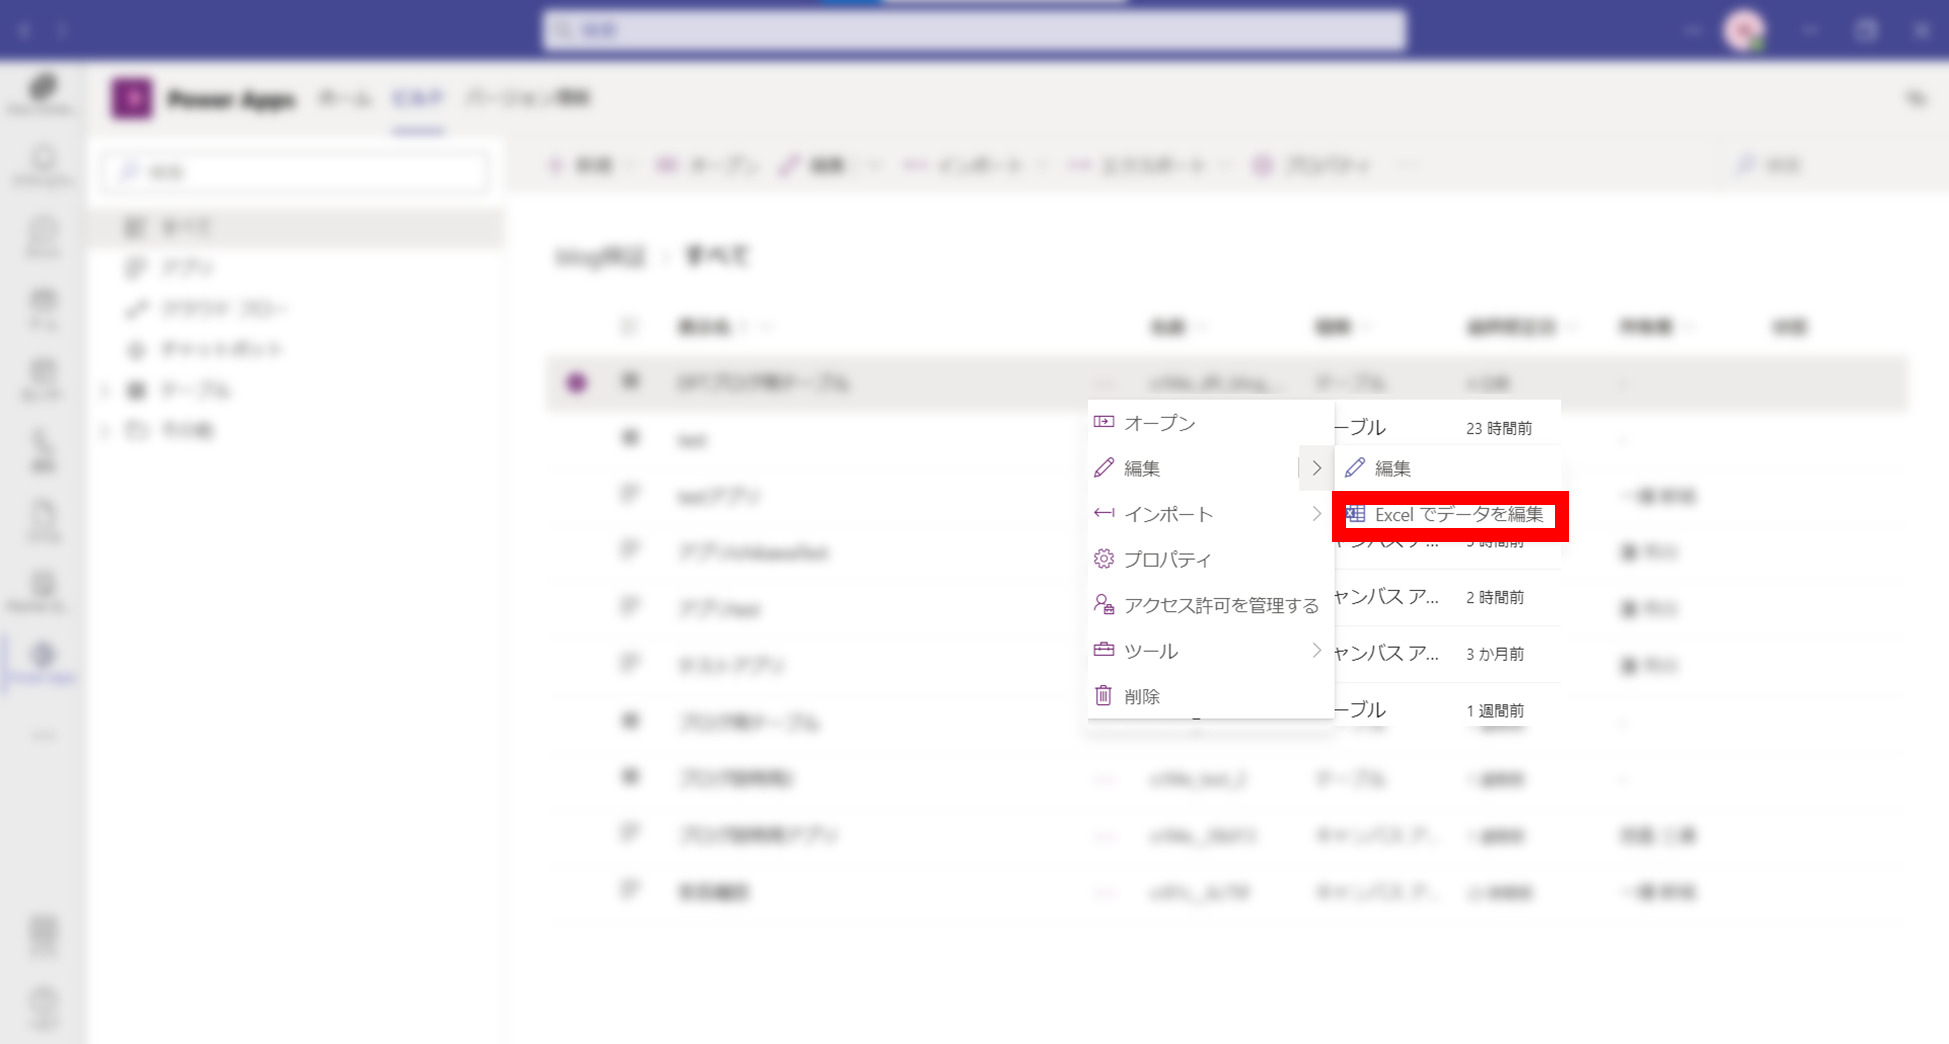Open プロパティ from the context menu
The height and width of the screenshot is (1044, 1949).
(x=1167, y=560)
